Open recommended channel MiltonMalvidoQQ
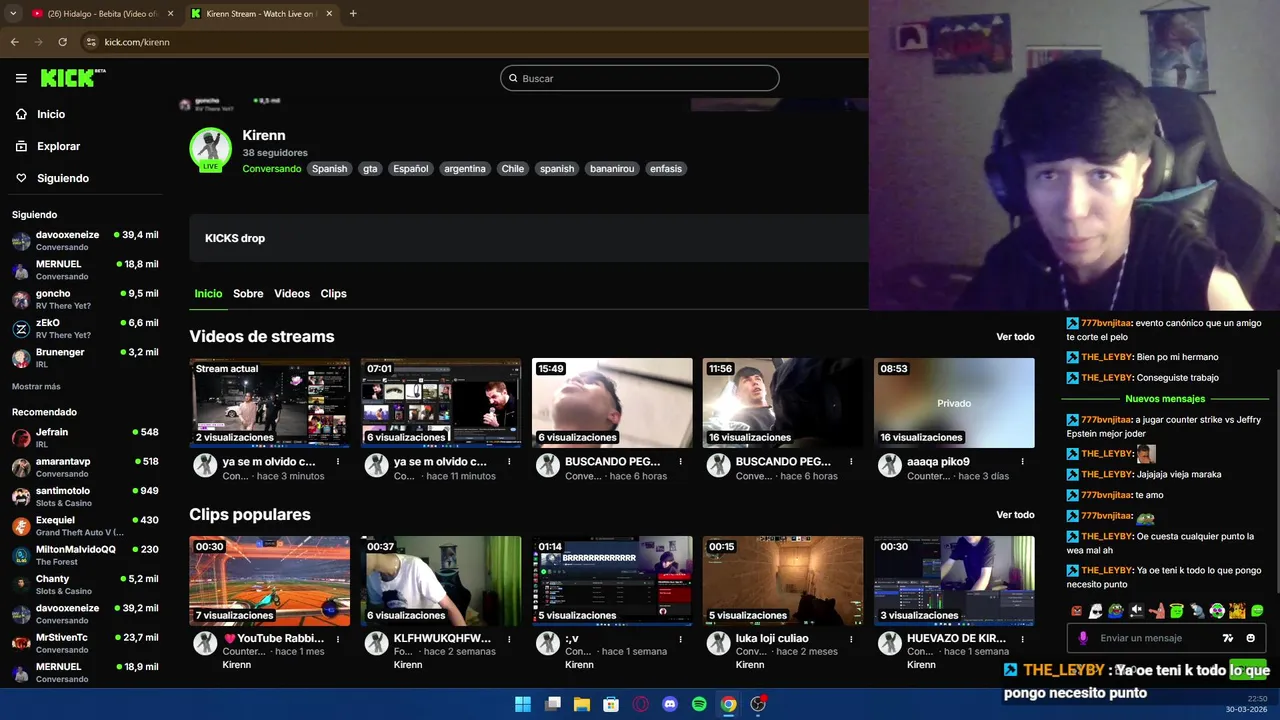This screenshot has height=720, width=1280. 85,554
